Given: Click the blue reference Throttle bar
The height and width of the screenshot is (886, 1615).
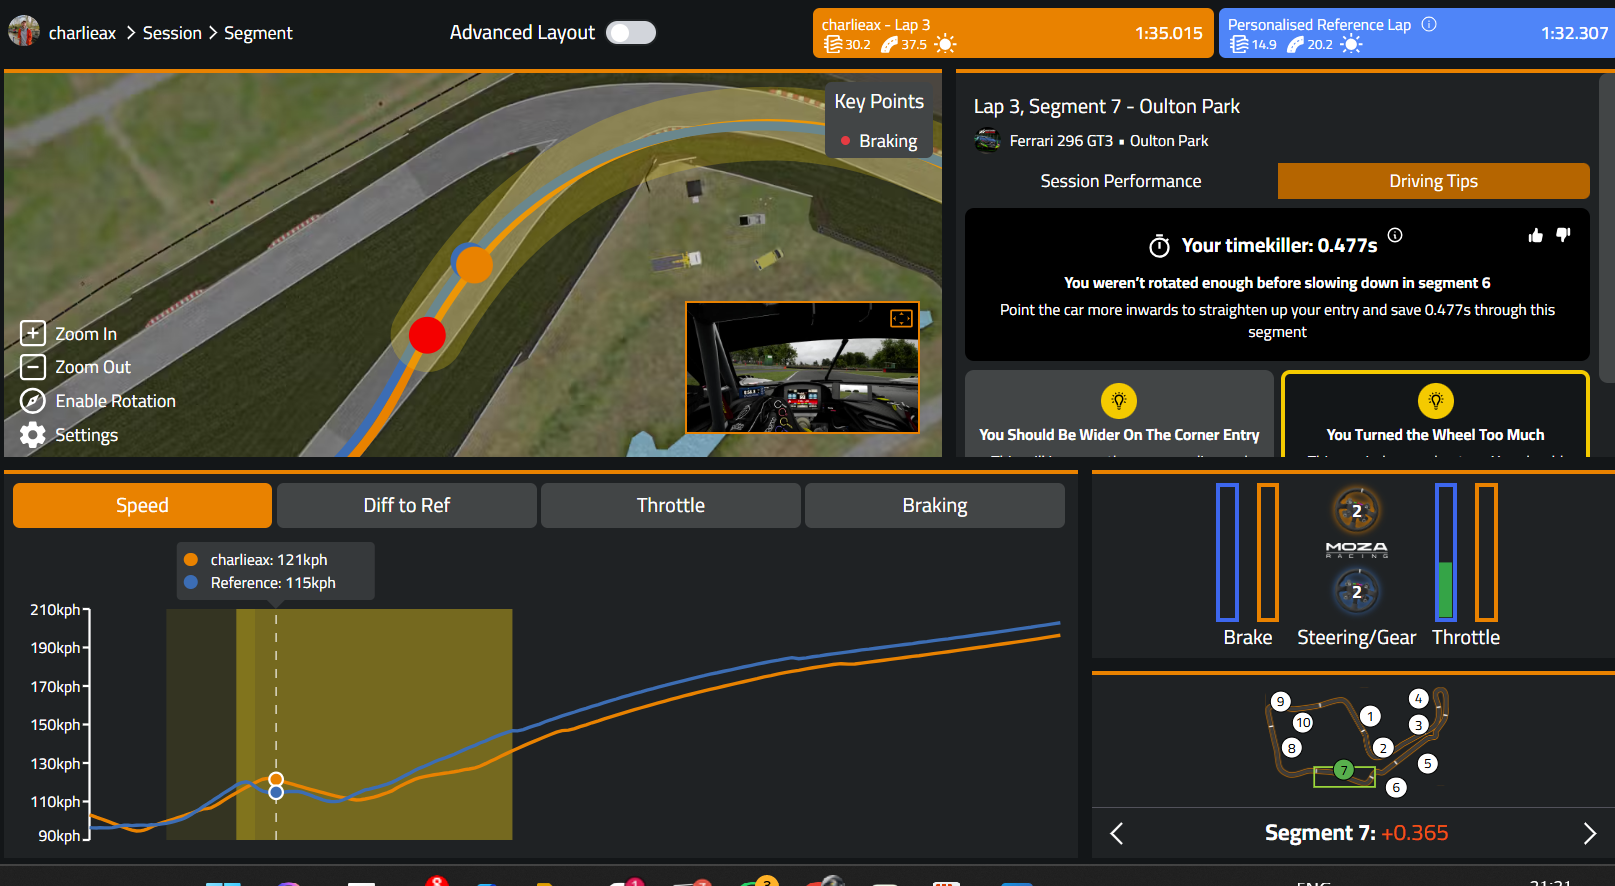Looking at the screenshot, I should point(1445,552).
